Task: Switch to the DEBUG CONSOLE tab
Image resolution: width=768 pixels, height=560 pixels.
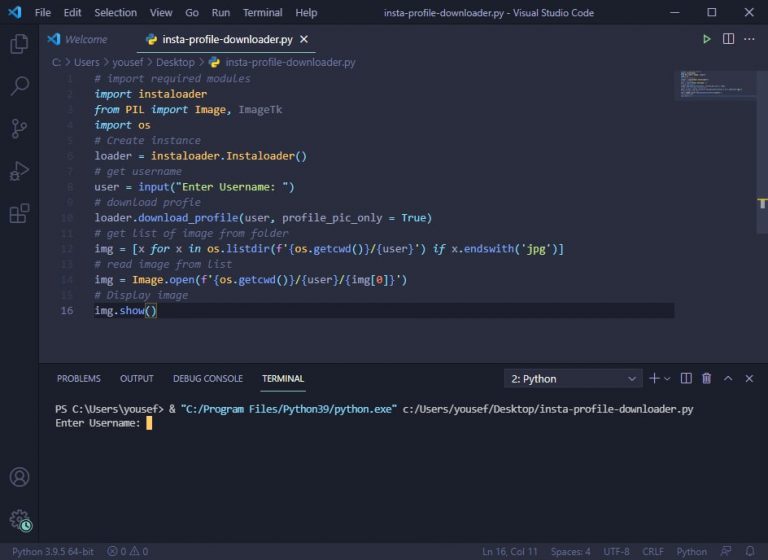Action: coord(208,379)
